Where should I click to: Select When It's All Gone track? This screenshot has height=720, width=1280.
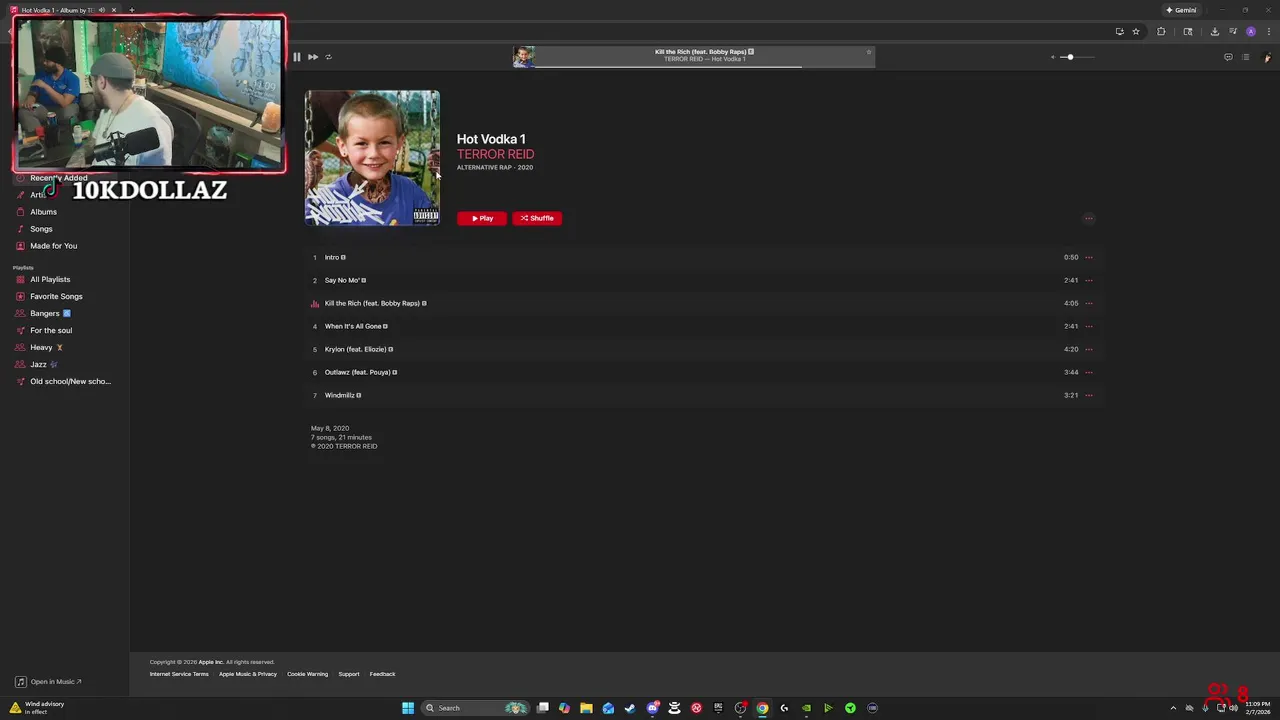tap(704, 326)
